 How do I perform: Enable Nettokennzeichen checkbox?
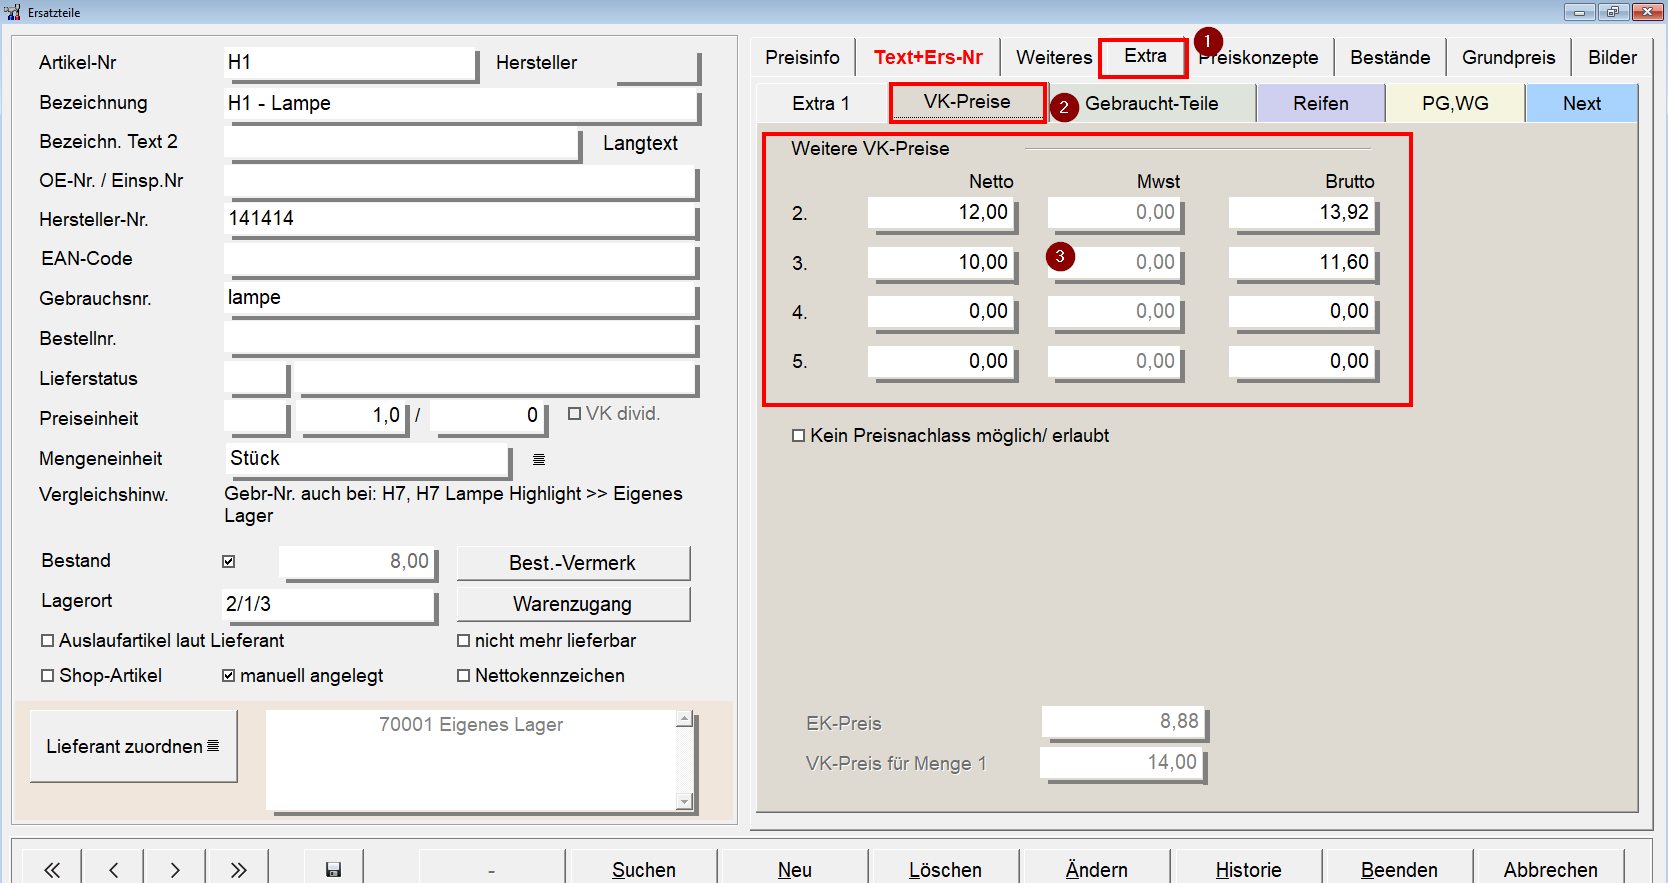click(463, 675)
